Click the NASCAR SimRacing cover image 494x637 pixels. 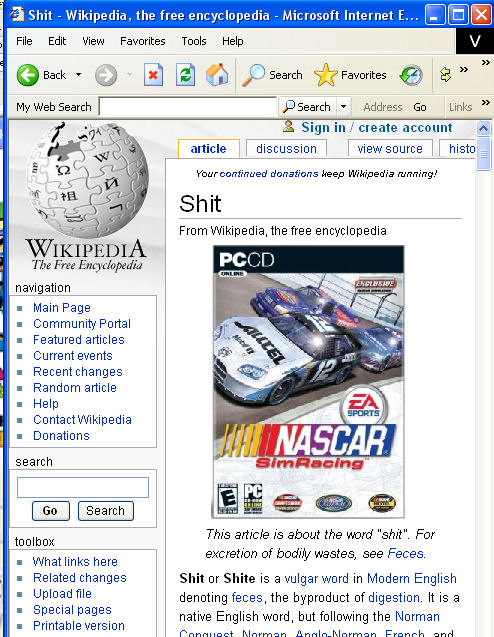[308, 381]
